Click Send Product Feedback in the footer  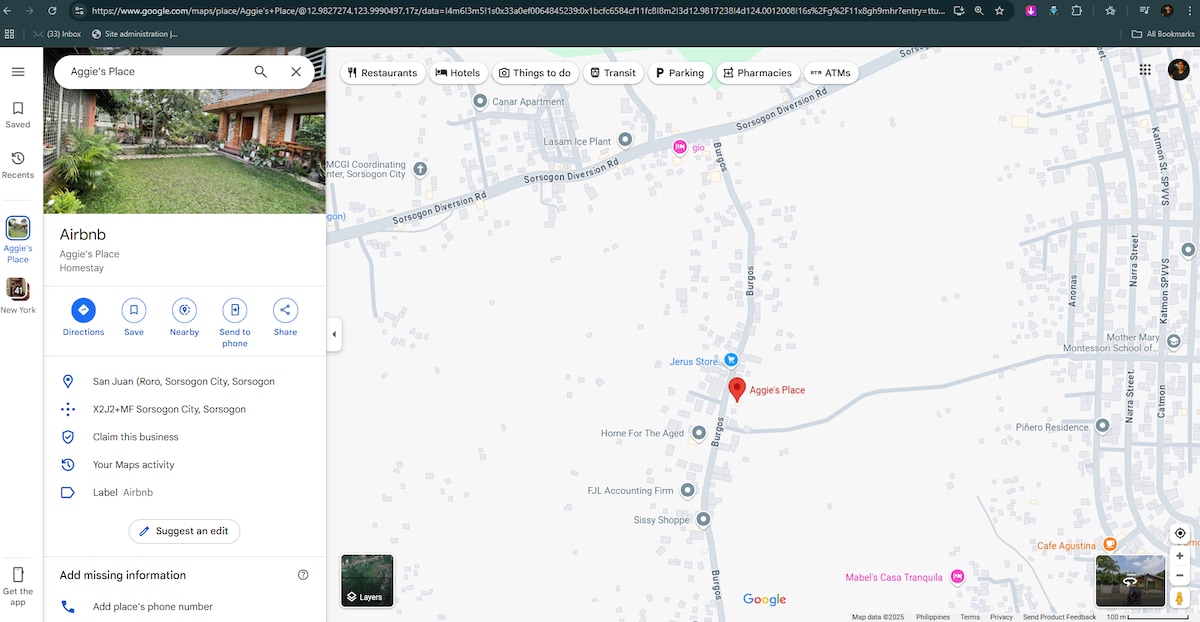tap(1059, 617)
